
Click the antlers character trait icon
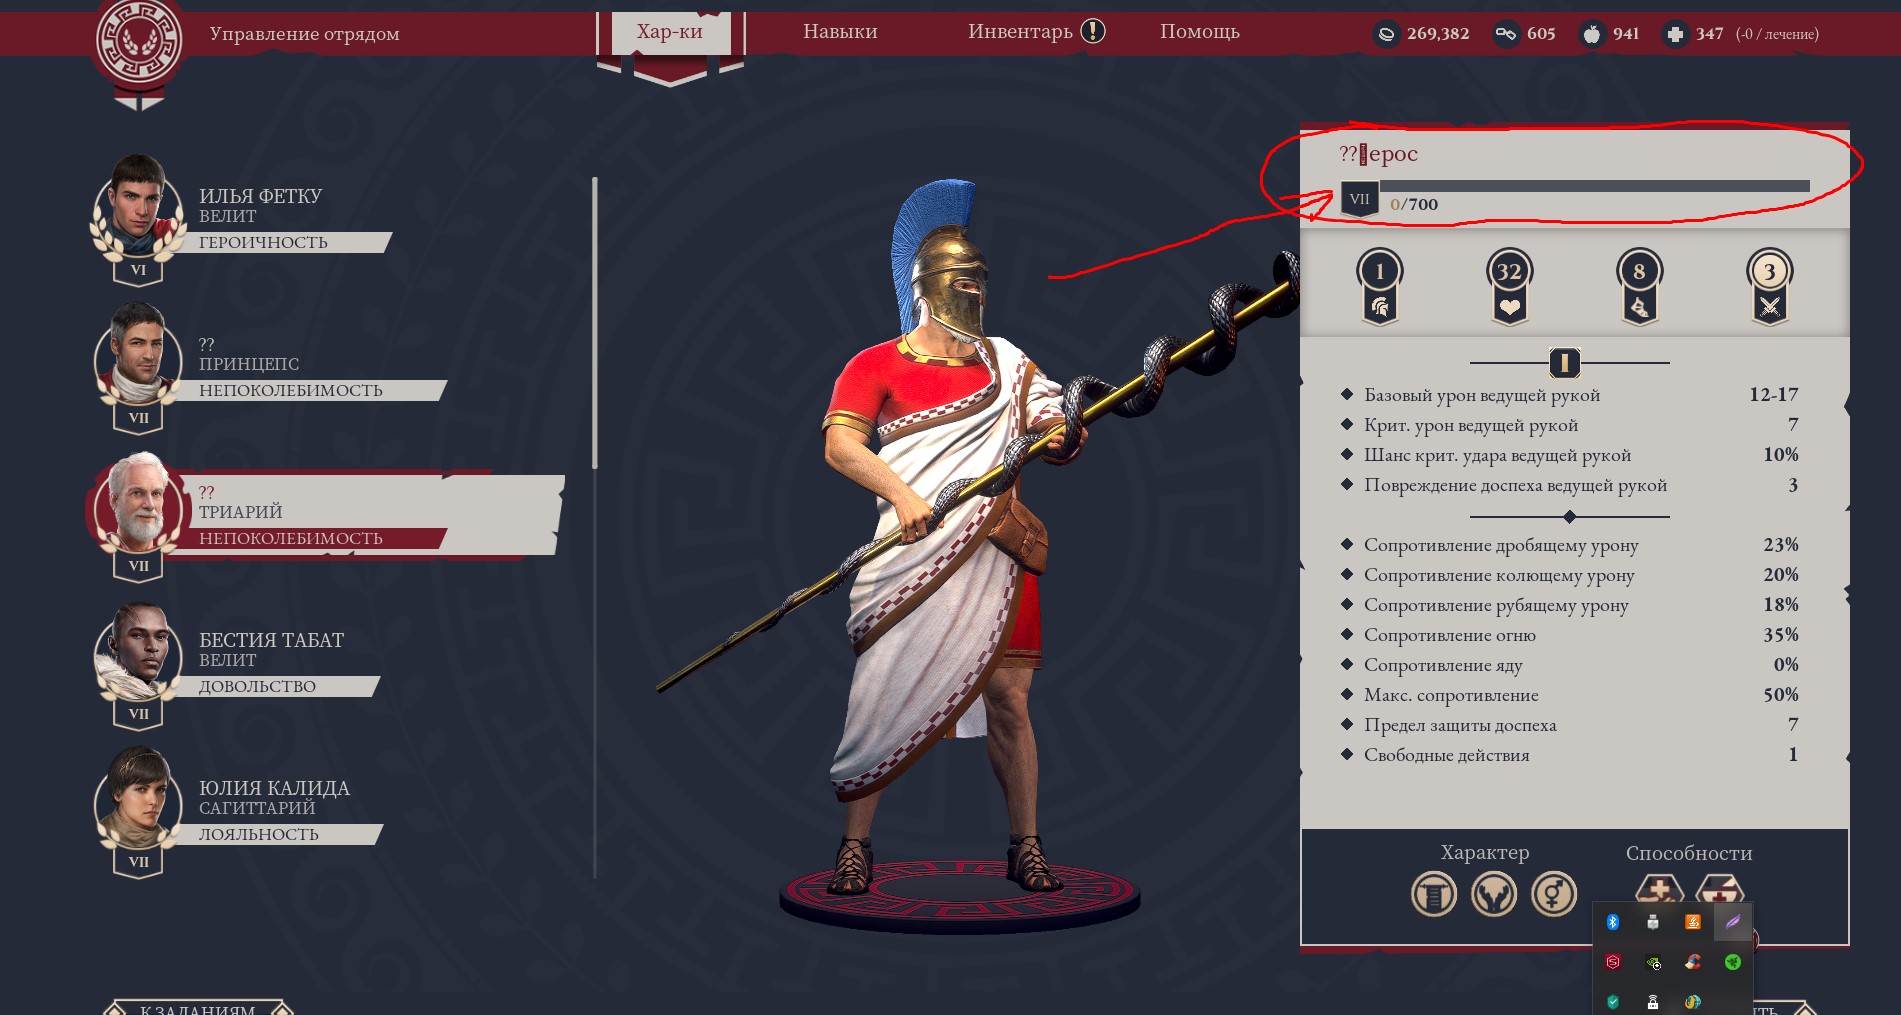(x=1493, y=894)
